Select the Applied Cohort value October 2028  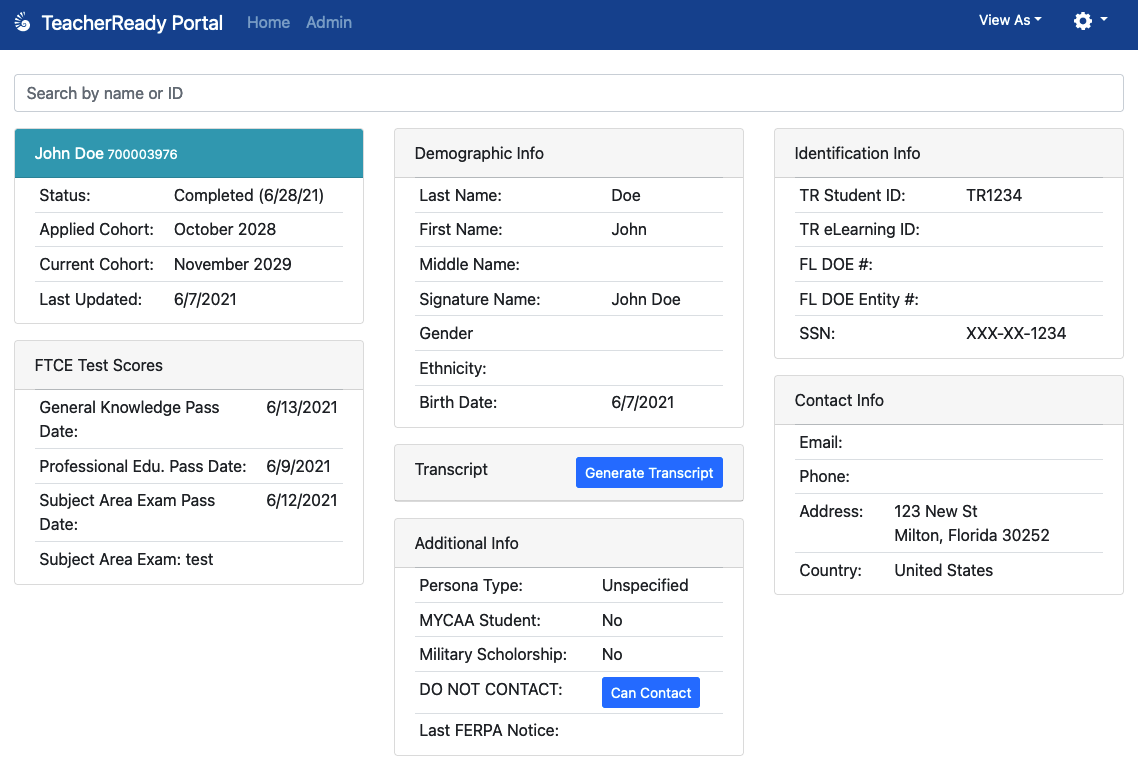point(225,229)
